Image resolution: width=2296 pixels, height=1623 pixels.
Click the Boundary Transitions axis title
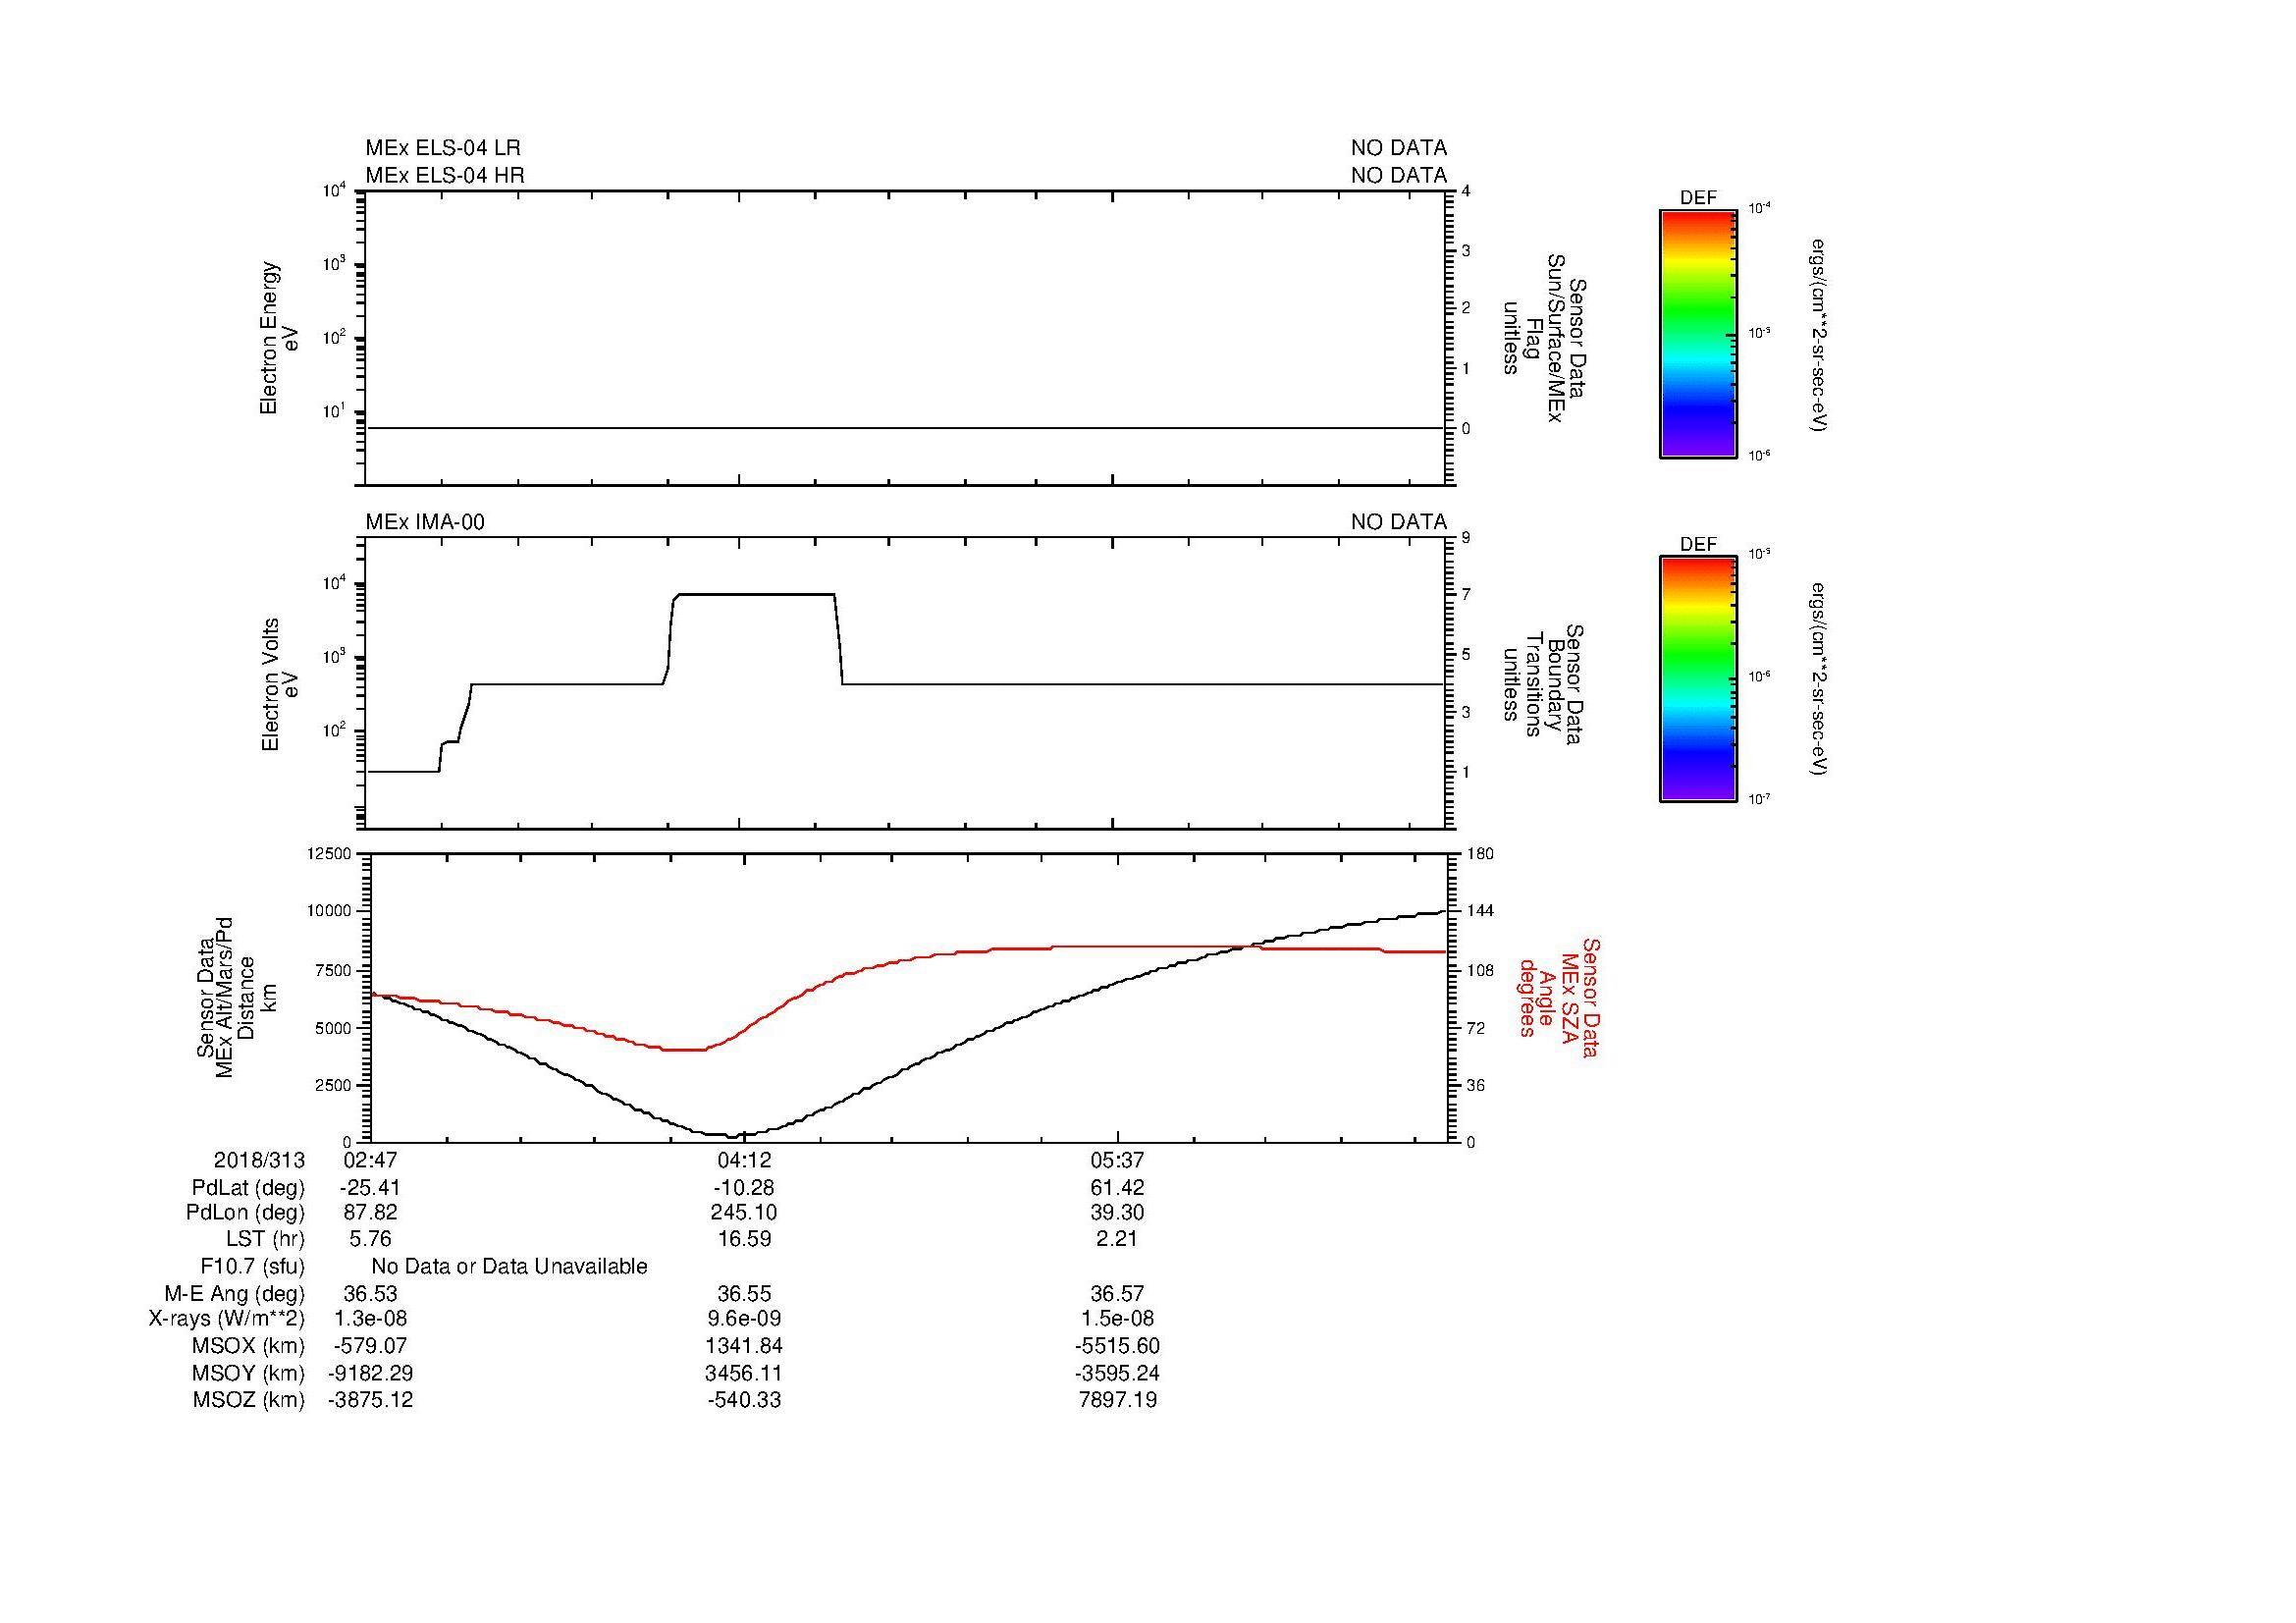(1546, 685)
